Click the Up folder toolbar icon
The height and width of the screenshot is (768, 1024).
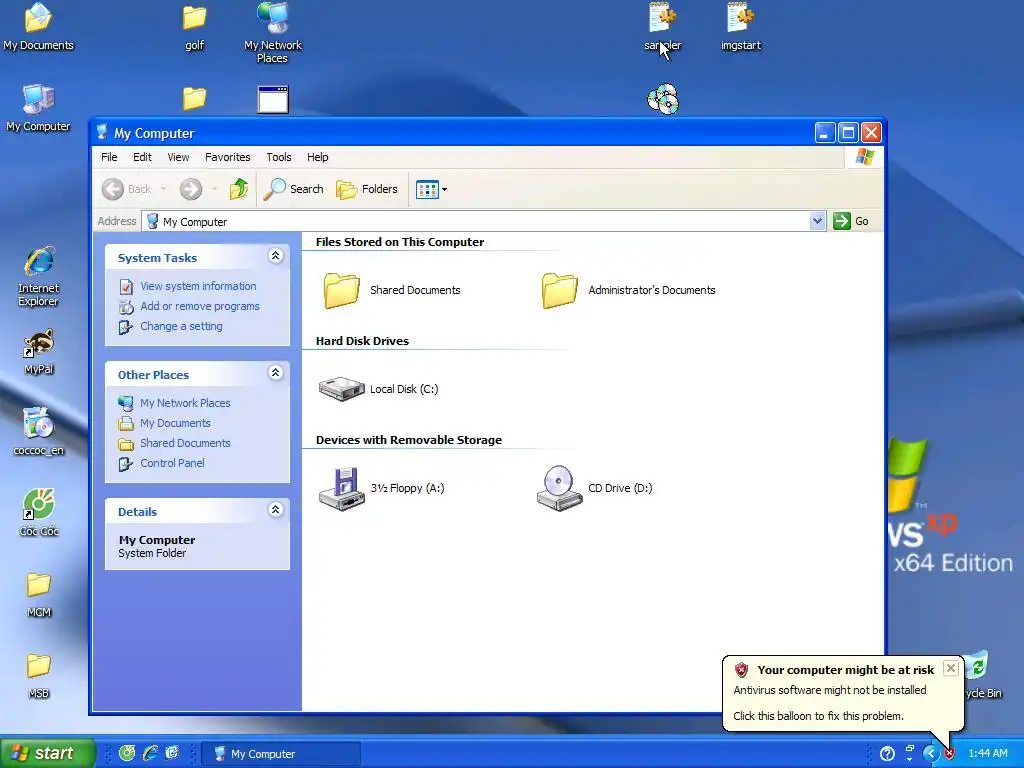(239, 189)
